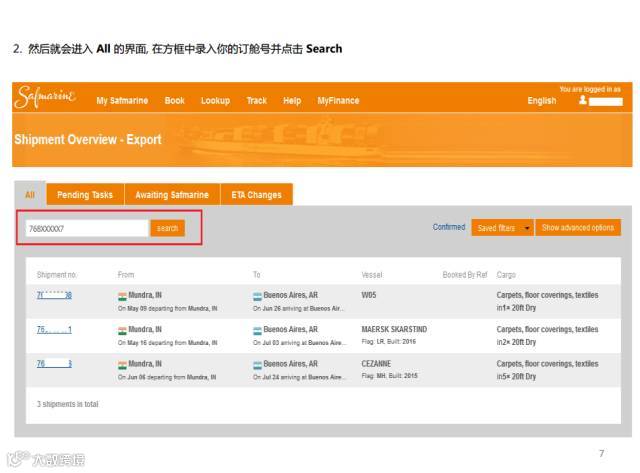Change language from English
This screenshot has width=640, height=473.
tap(542, 100)
